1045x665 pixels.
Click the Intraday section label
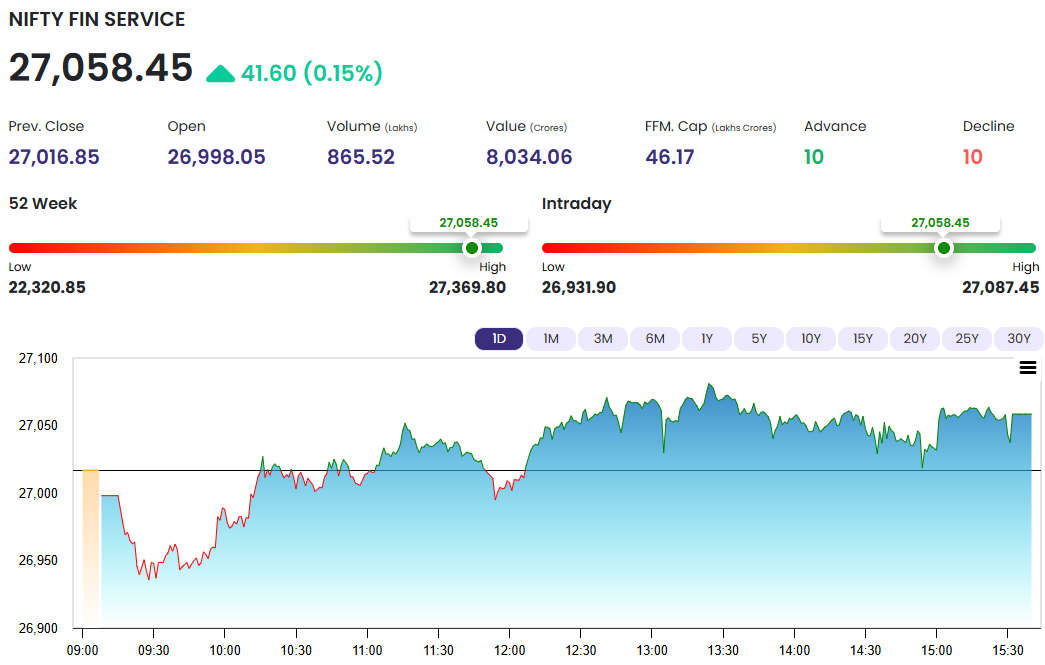(x=576, y=203)
